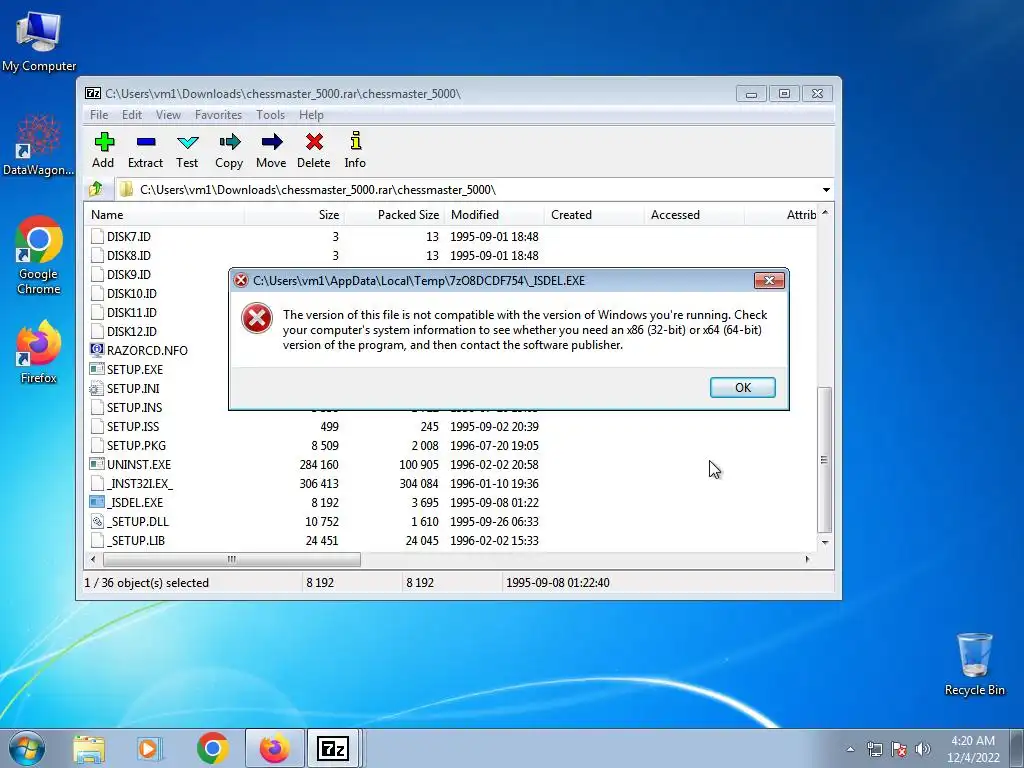Open the Help menu
This screenshot has height=768, width=1024.
click(x=311, y=115)
